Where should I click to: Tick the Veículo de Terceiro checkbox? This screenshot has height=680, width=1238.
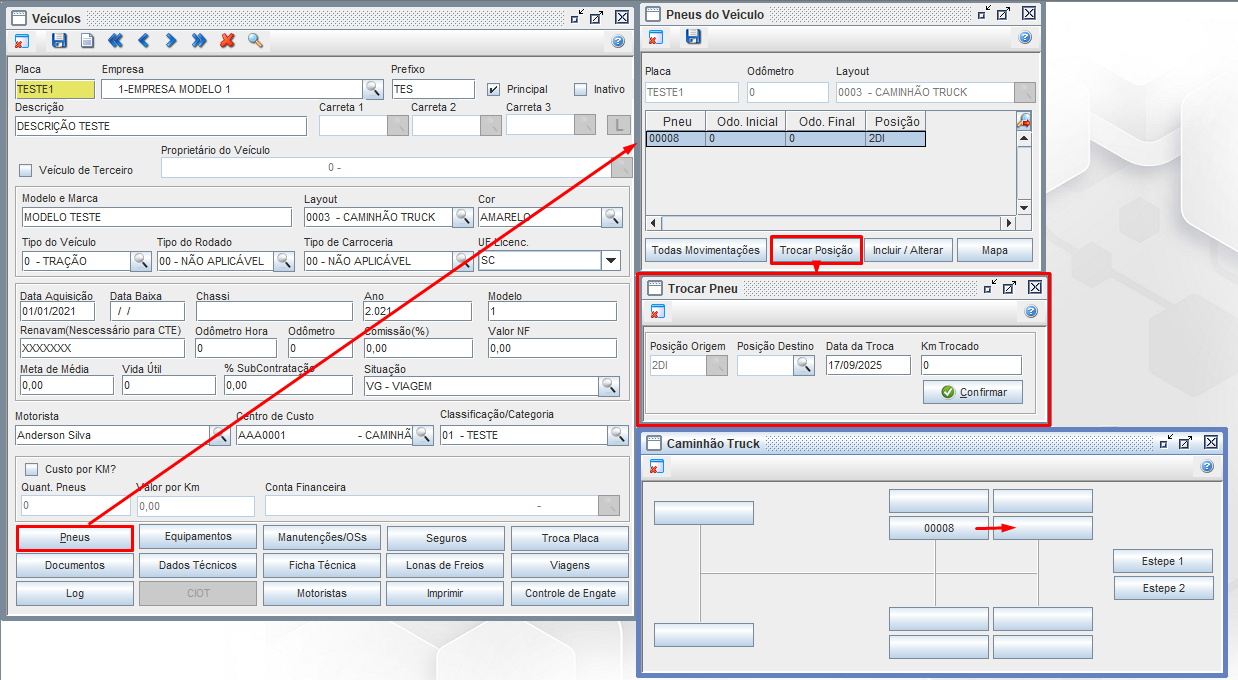[26, 170]
